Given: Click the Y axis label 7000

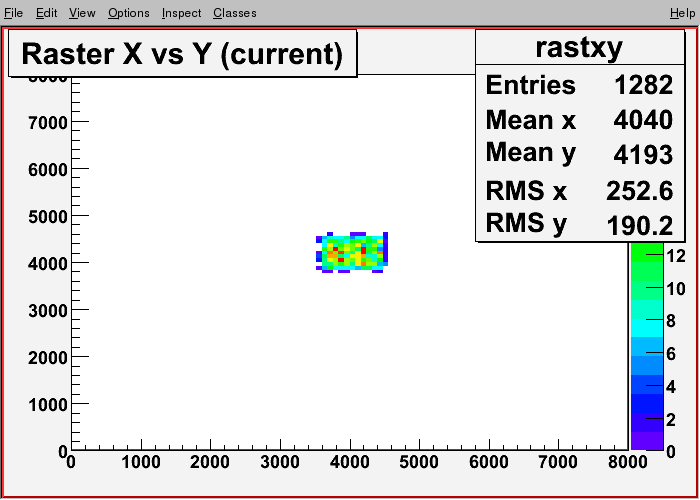Looking at the screenshot, I should click(48, 122).
